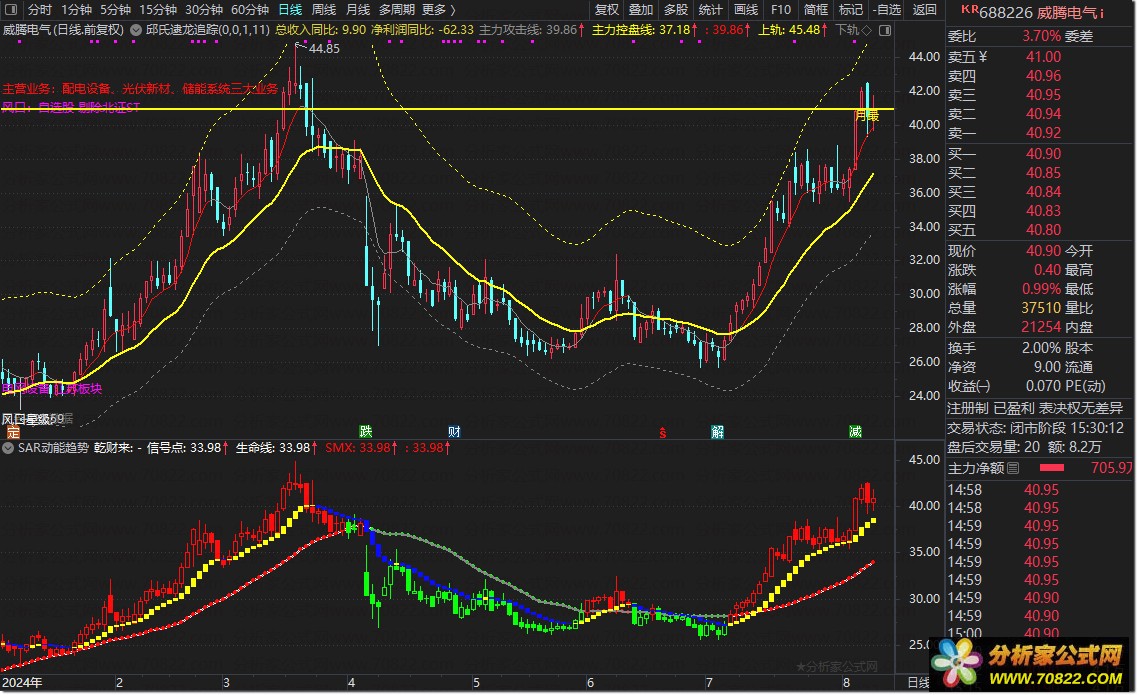
Task: Click the green 减 event marker
Action: (855, 431)
